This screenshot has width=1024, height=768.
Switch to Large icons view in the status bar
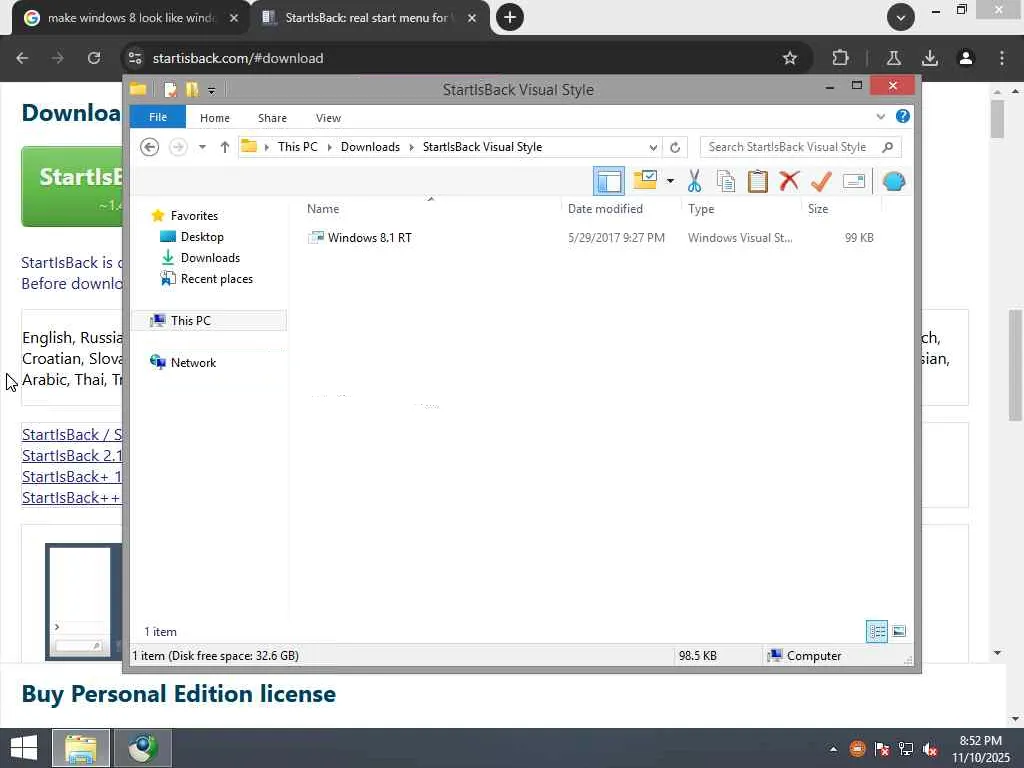click(899, 632)
